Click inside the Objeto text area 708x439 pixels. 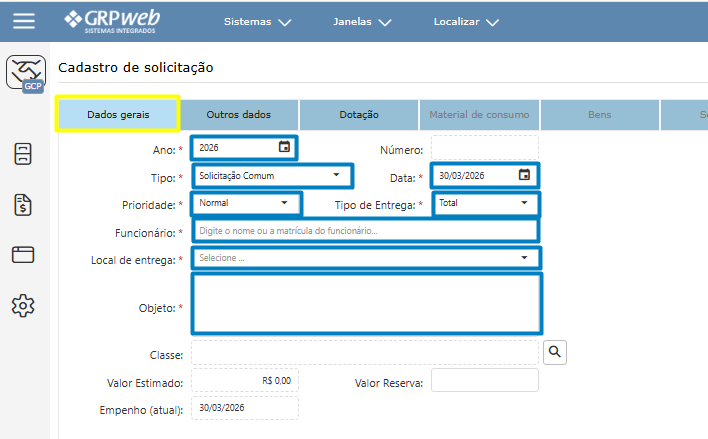point(366,304)
